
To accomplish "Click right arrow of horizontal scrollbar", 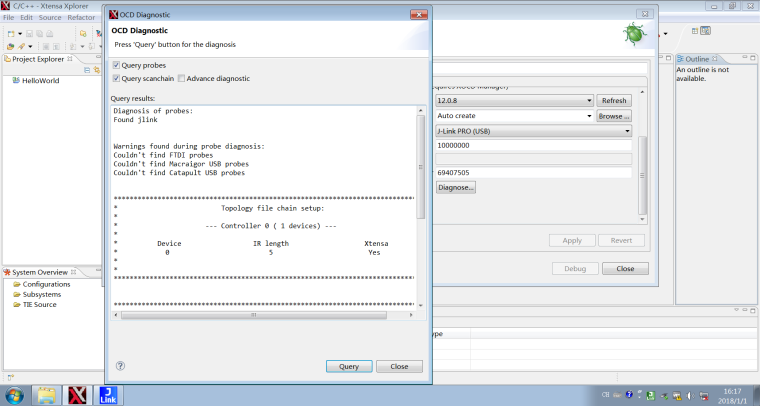I will [411, 315].
